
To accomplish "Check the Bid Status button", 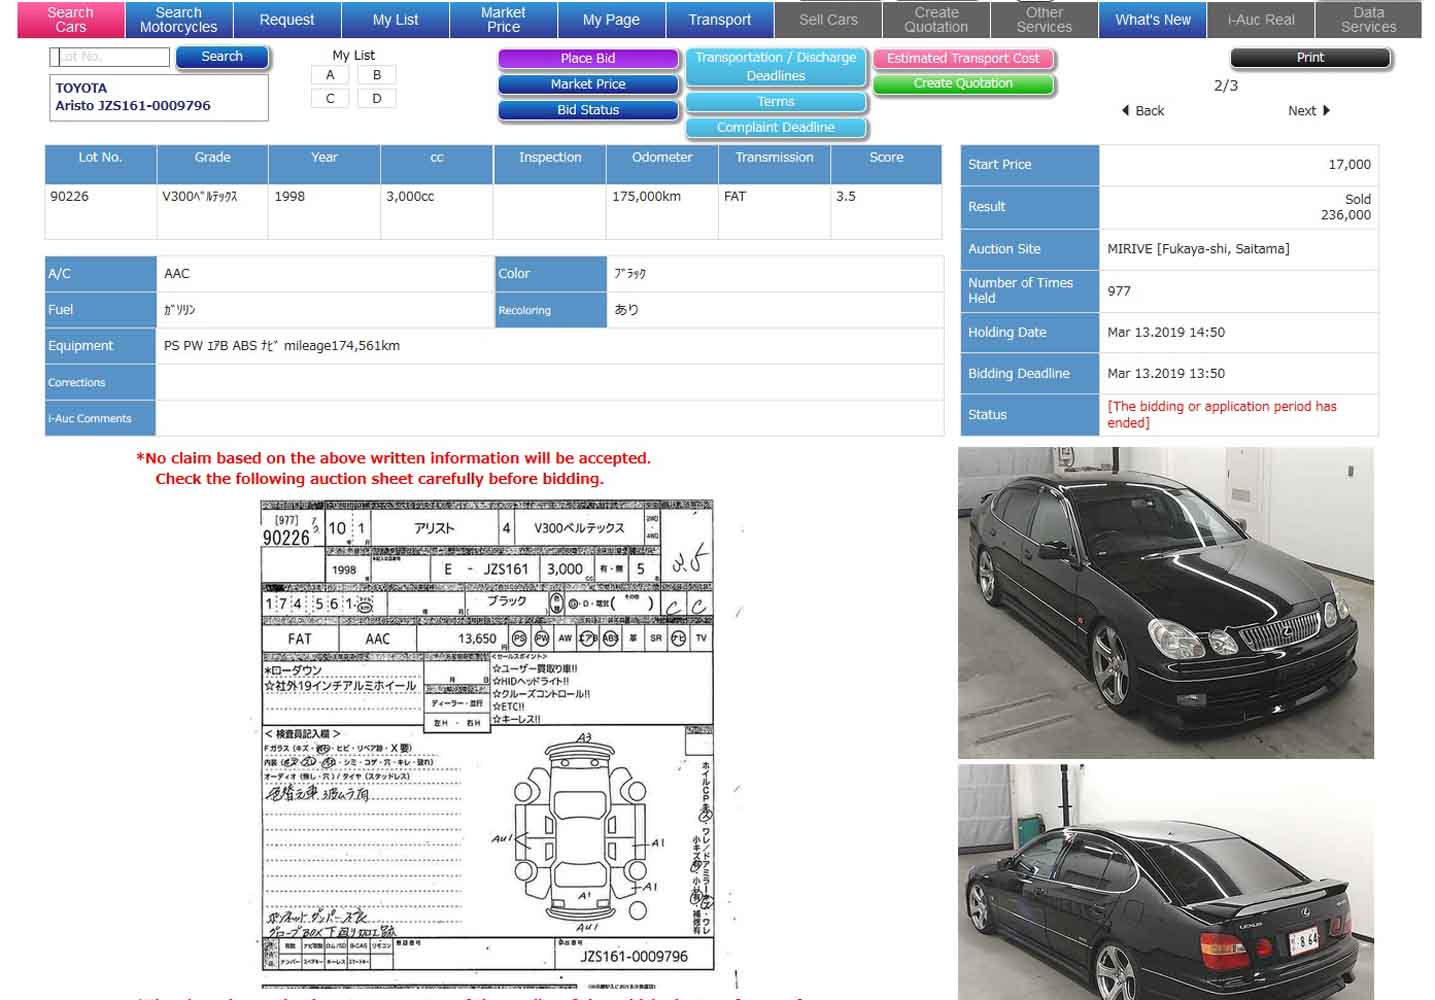I will pos(588,111).
